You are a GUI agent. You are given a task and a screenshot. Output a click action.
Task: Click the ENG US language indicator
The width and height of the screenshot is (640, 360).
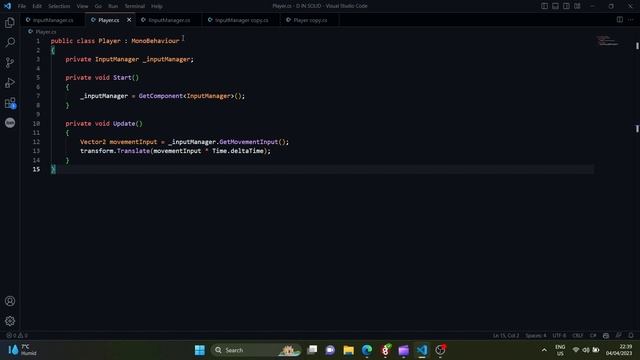tap(560, 350)
